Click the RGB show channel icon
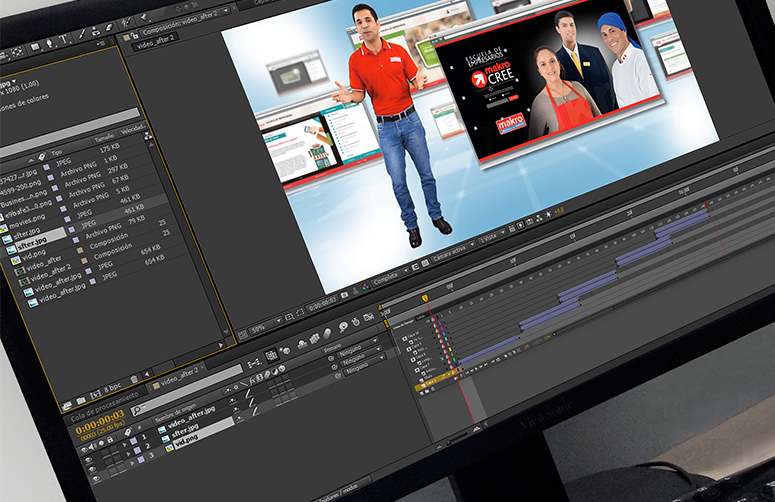Viewport: 775px width, 502px height. tap(365, 287)
